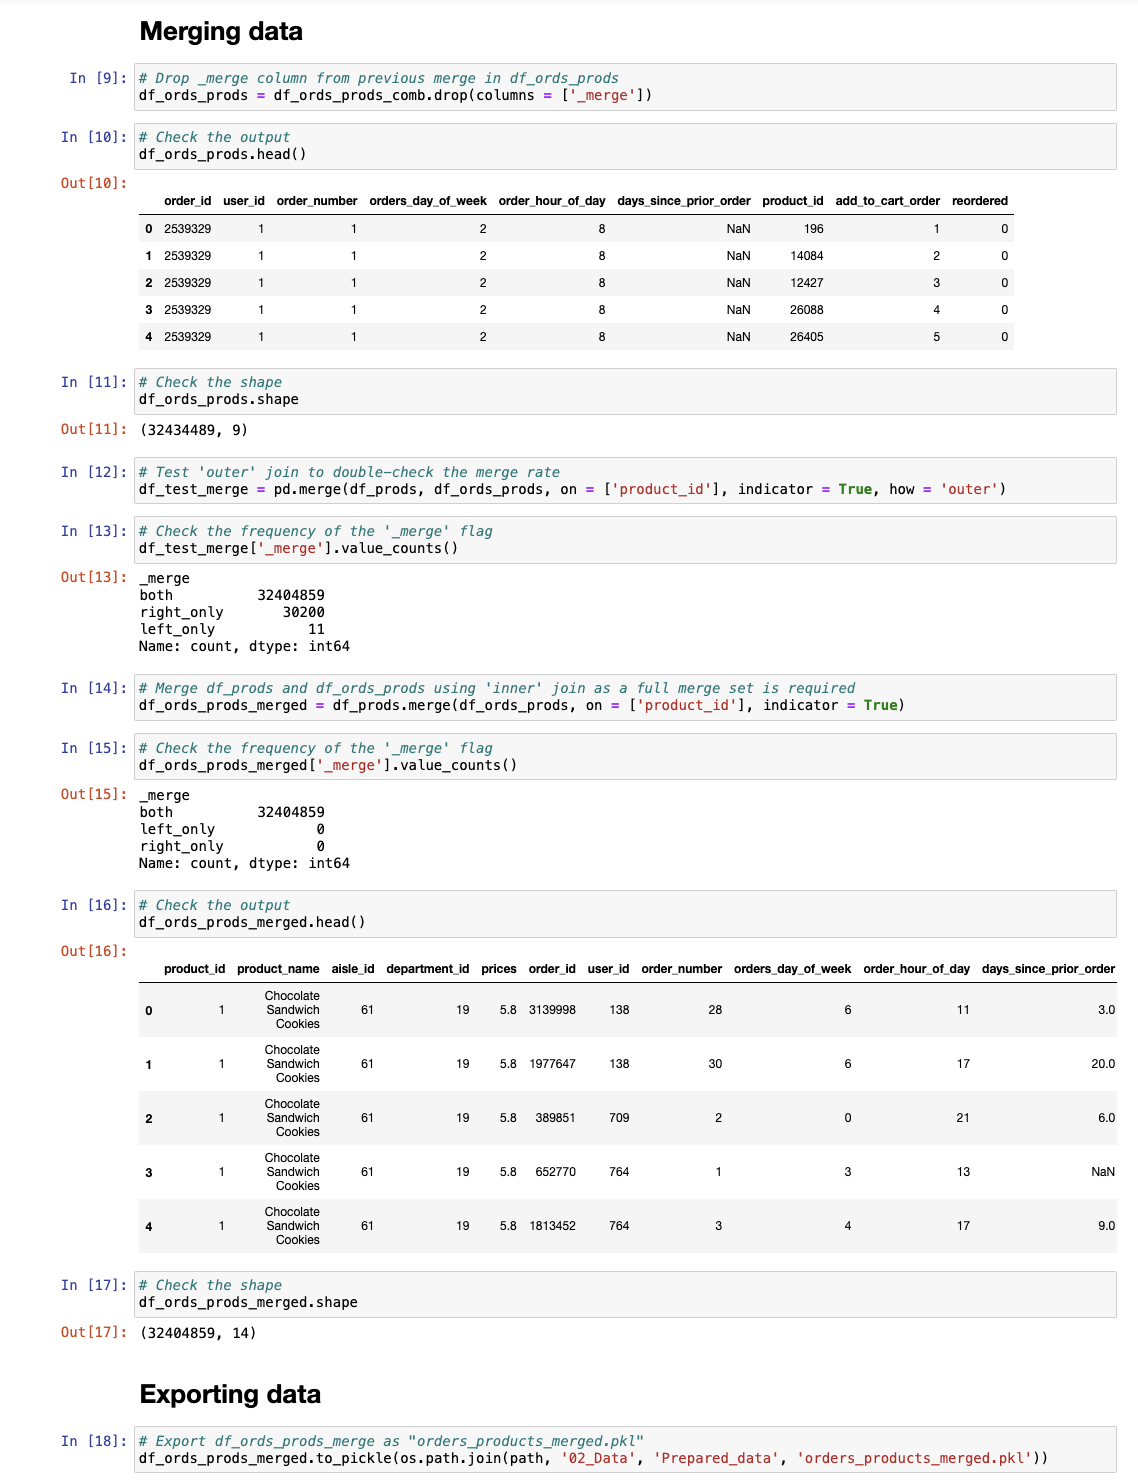
Task: Click the "product_name" column header
Action: tap(278, 969)
